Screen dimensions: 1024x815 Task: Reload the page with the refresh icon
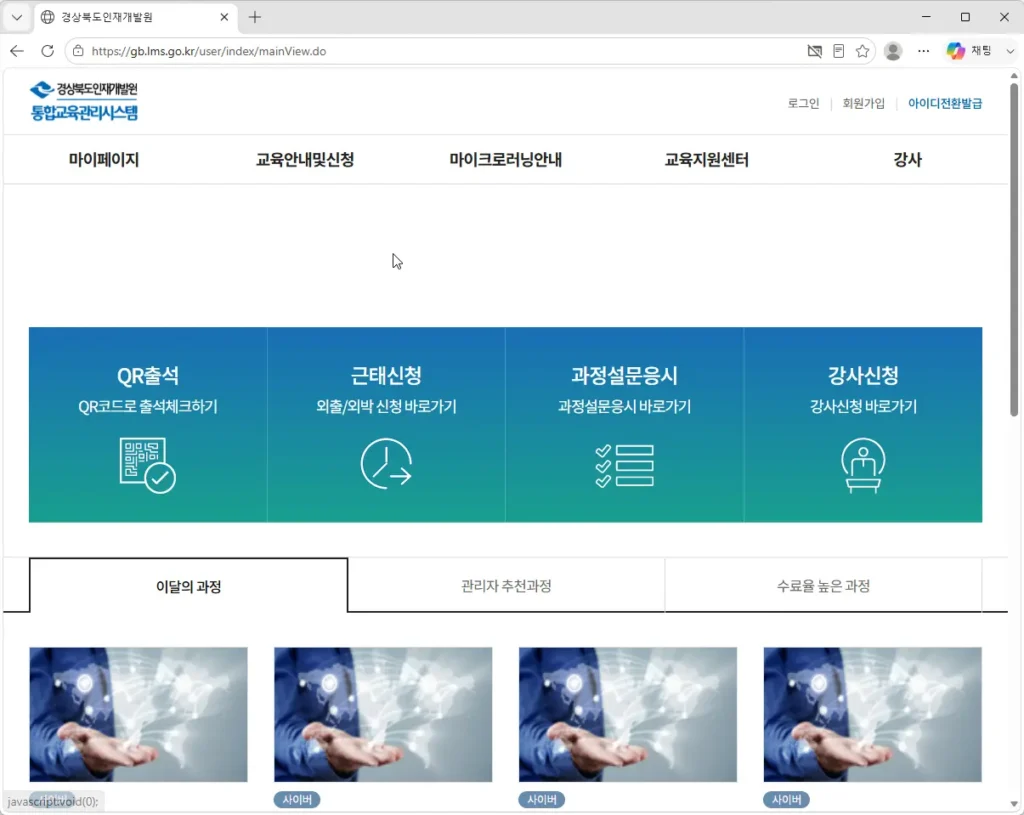coord(48,51)
